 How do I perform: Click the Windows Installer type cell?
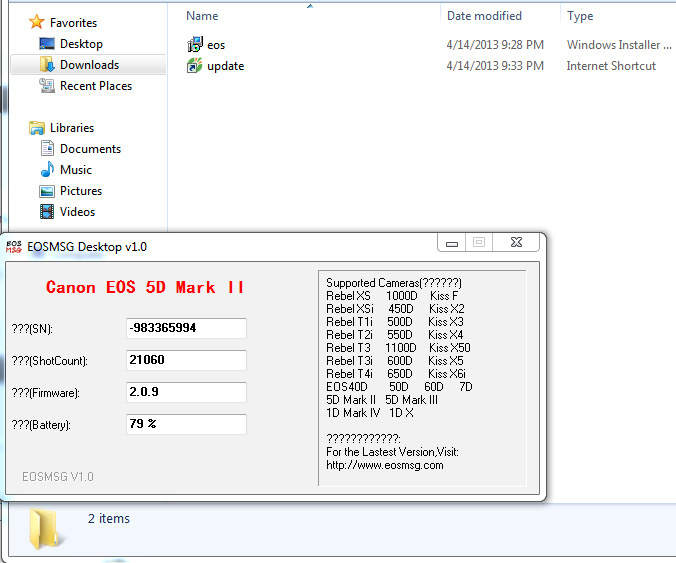[619, 45]
